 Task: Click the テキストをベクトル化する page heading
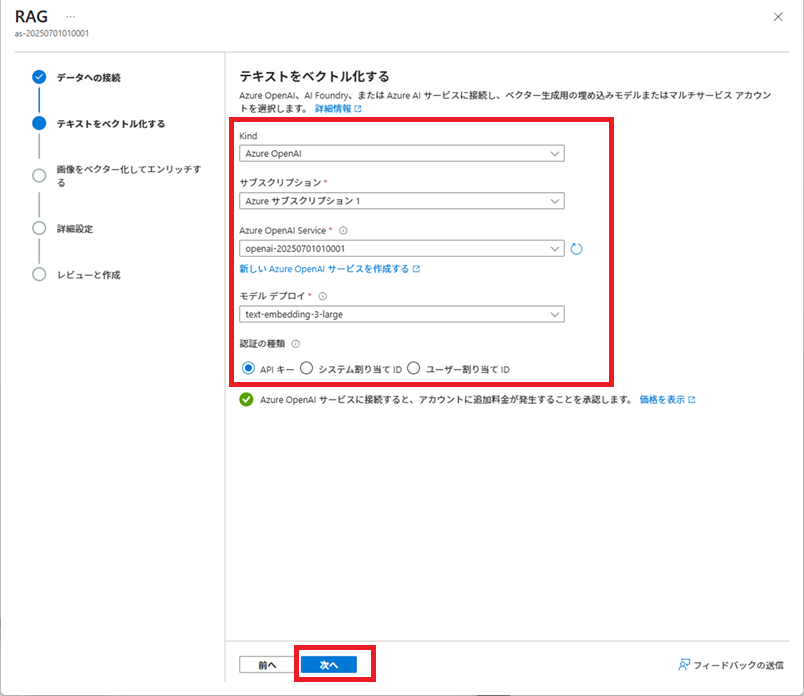(x=314, y=76)
